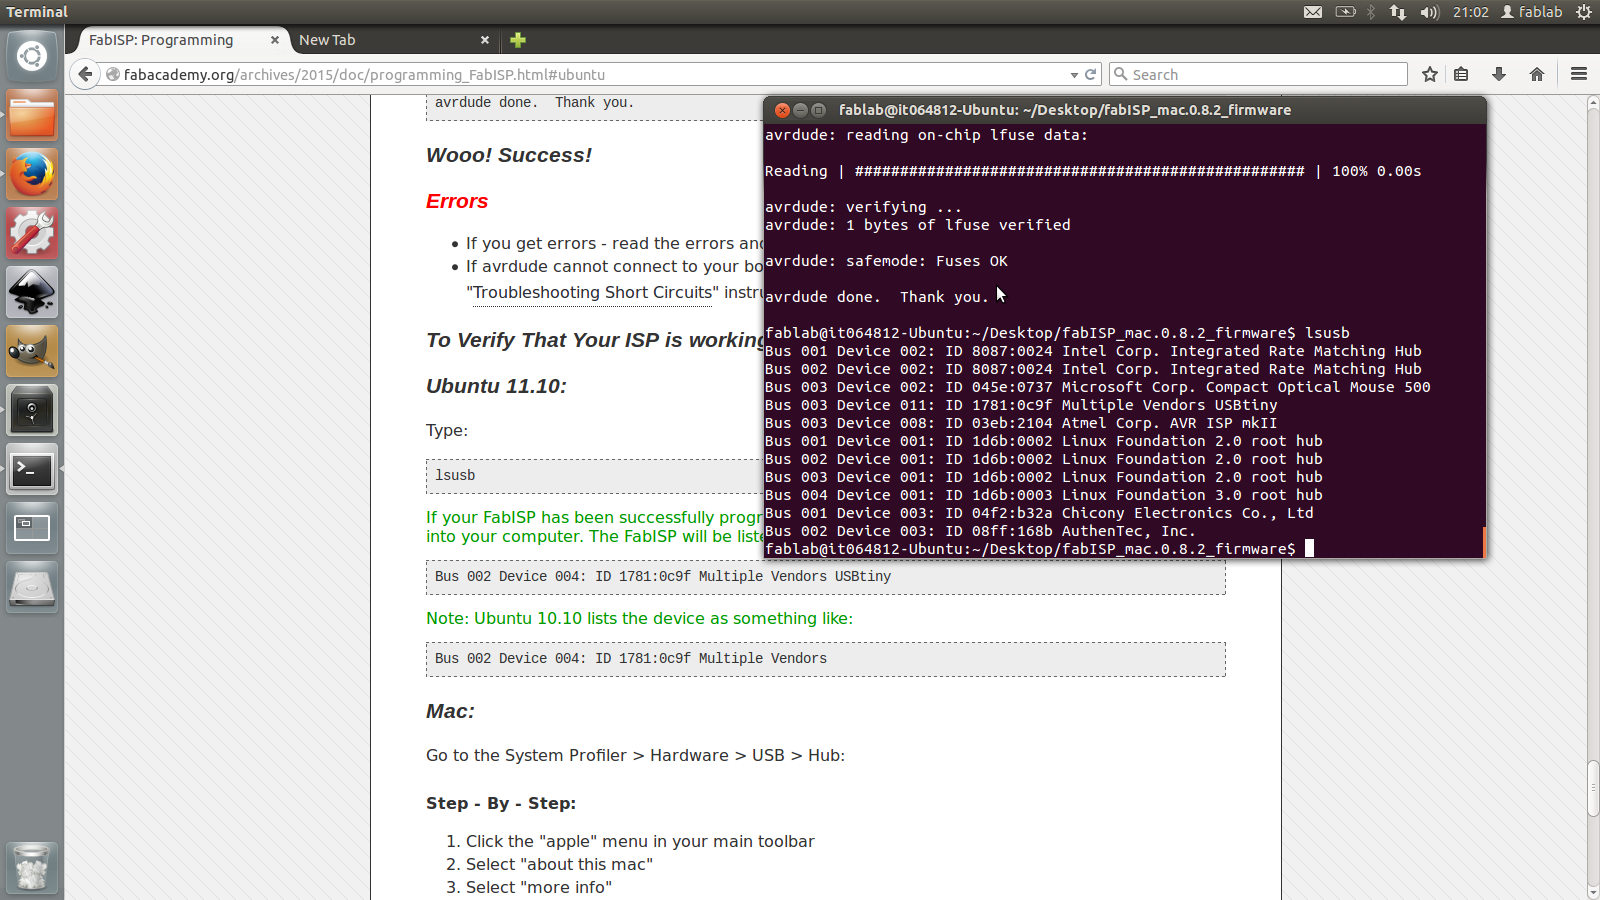This screenshot has height=900, width=1600.
Task: Minimize the terminal window
Action: pyautogui.click(x=801, y=110)
